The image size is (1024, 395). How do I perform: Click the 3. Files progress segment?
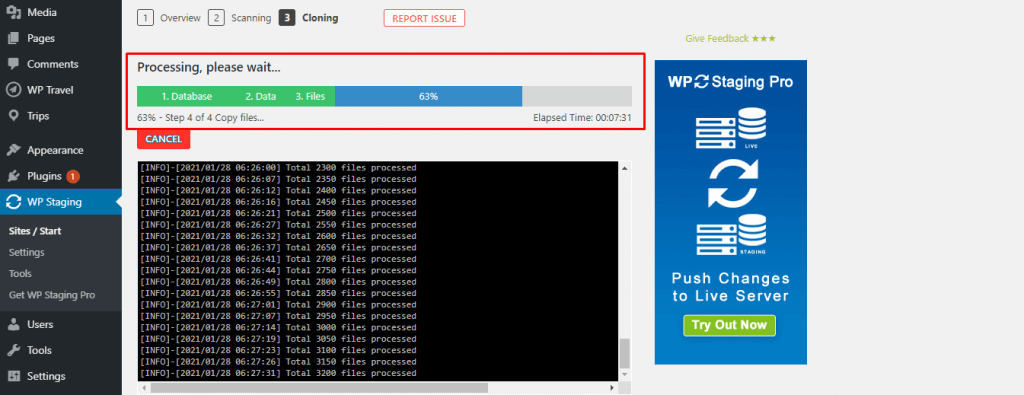pyautogui.click(x=310, y=96)
